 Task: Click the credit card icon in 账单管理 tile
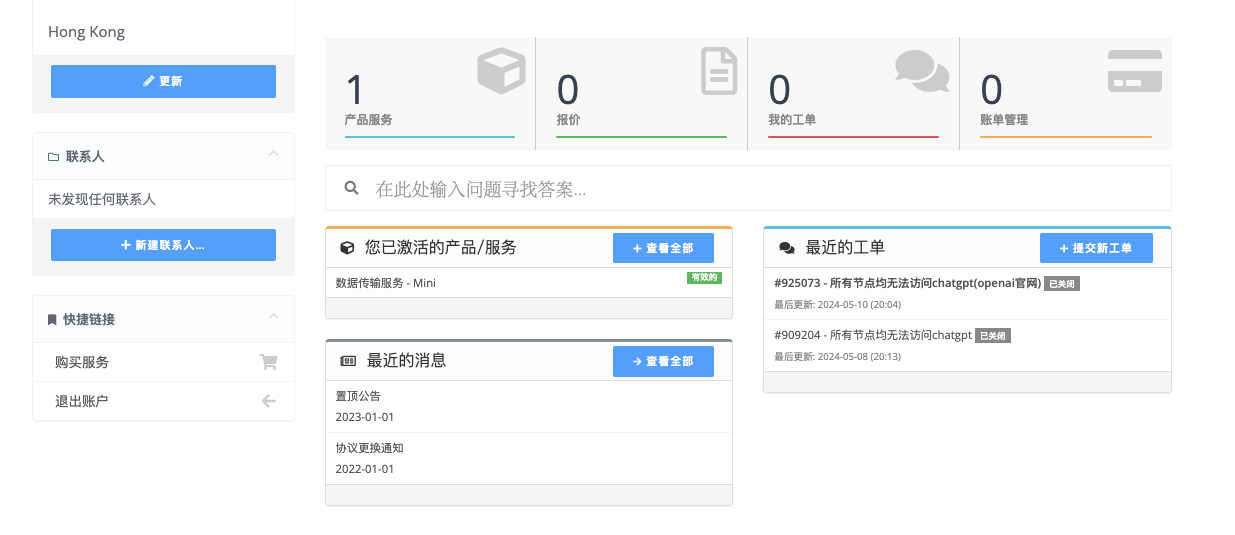(1134, 71)
